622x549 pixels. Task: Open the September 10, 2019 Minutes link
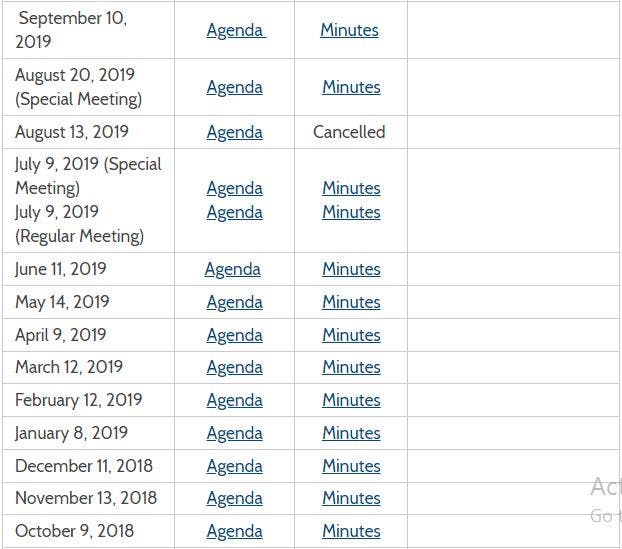(349, 30)
